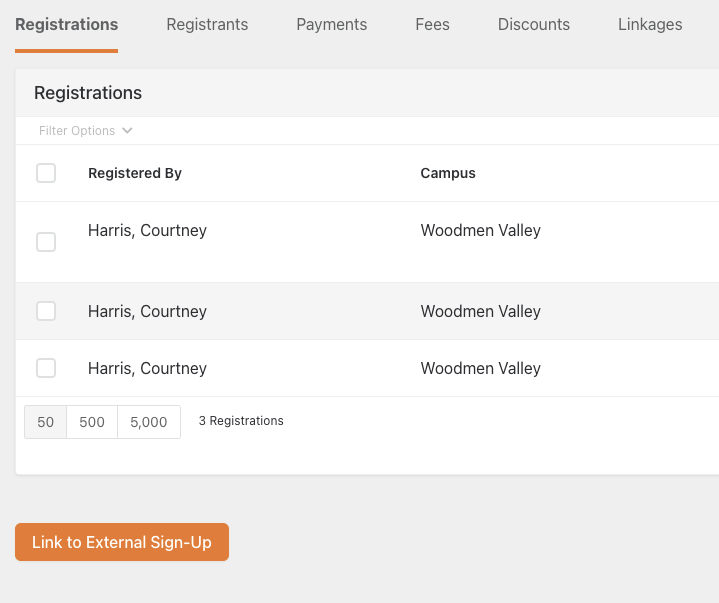This screenshot has width=719, height=603.
Task: Switch to the Registrants tab
Action: (x=207, y=24)
